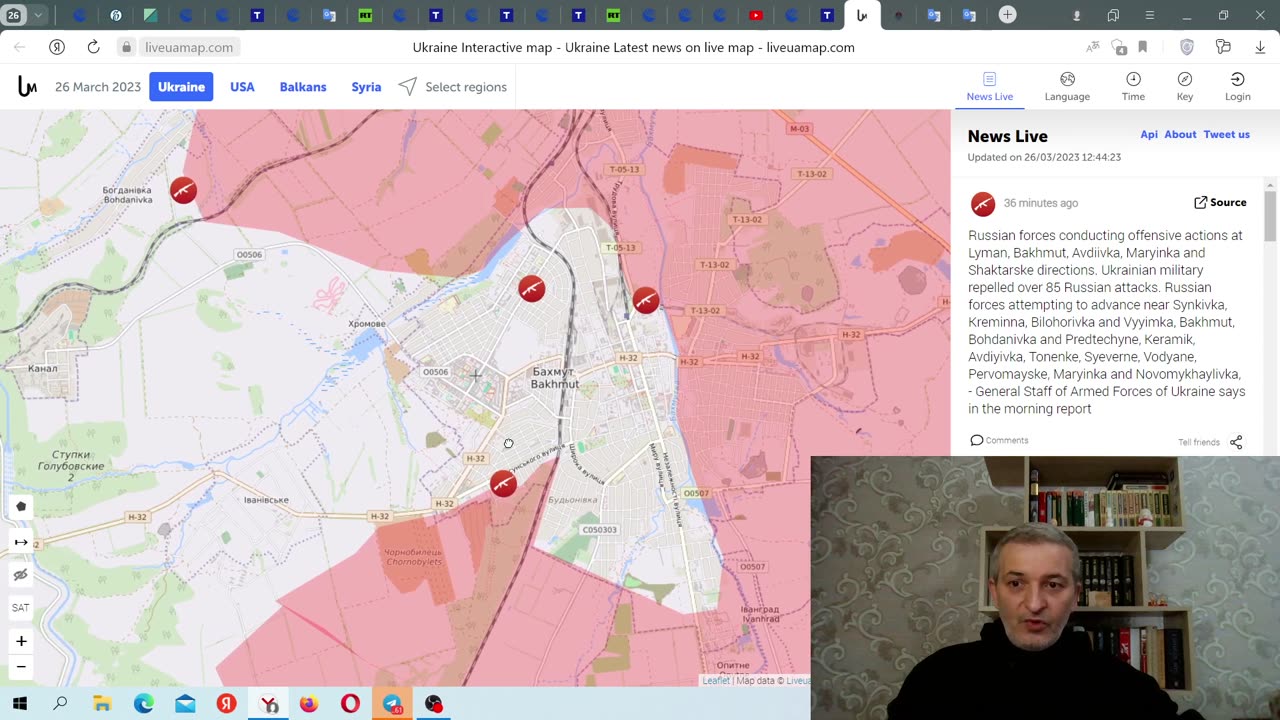Click the Yandex home button in toolbar

[x=57, y=47]
